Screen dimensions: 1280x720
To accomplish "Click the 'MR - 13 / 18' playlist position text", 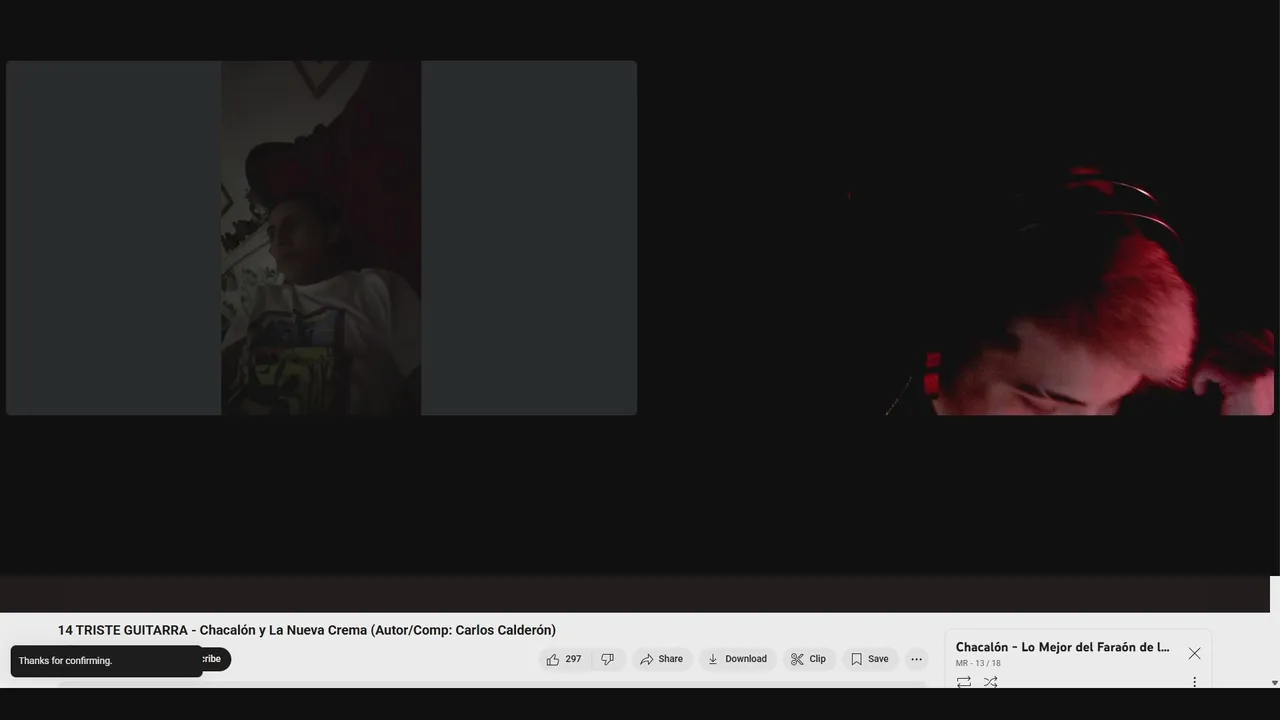I will (x=978, y=663).
